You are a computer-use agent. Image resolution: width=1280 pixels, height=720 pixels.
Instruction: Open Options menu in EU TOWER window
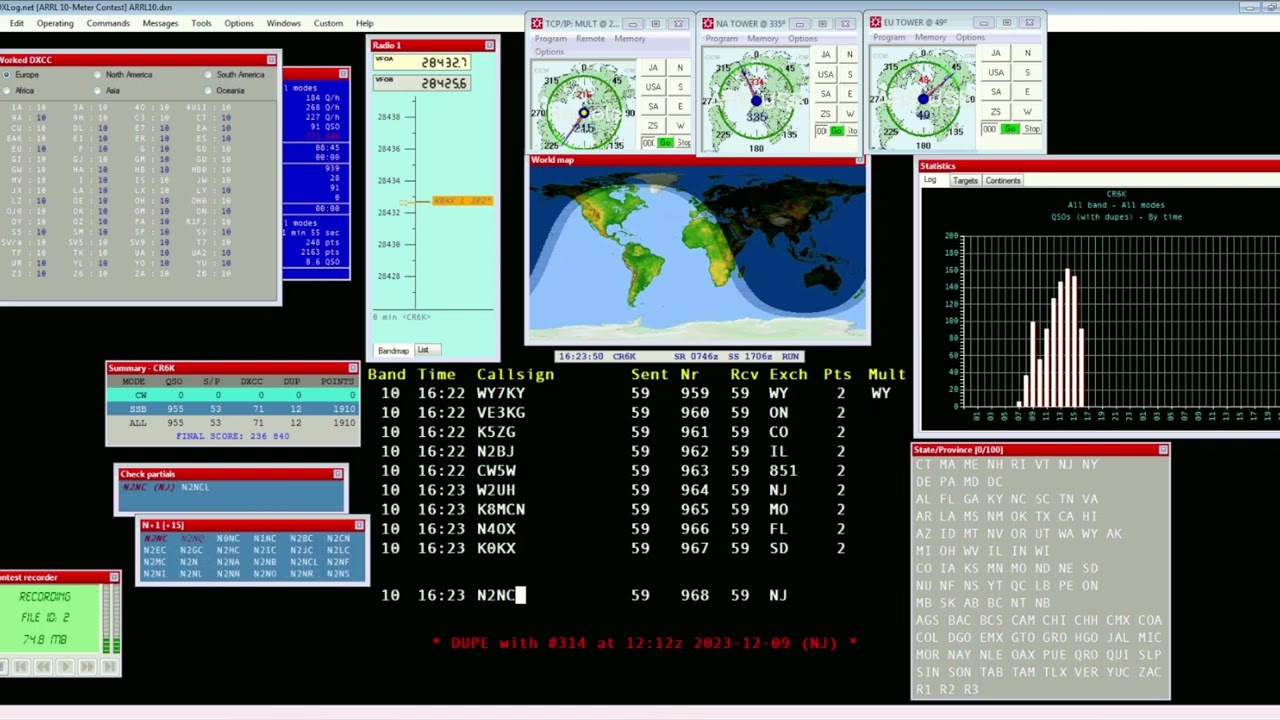[970, 37]
